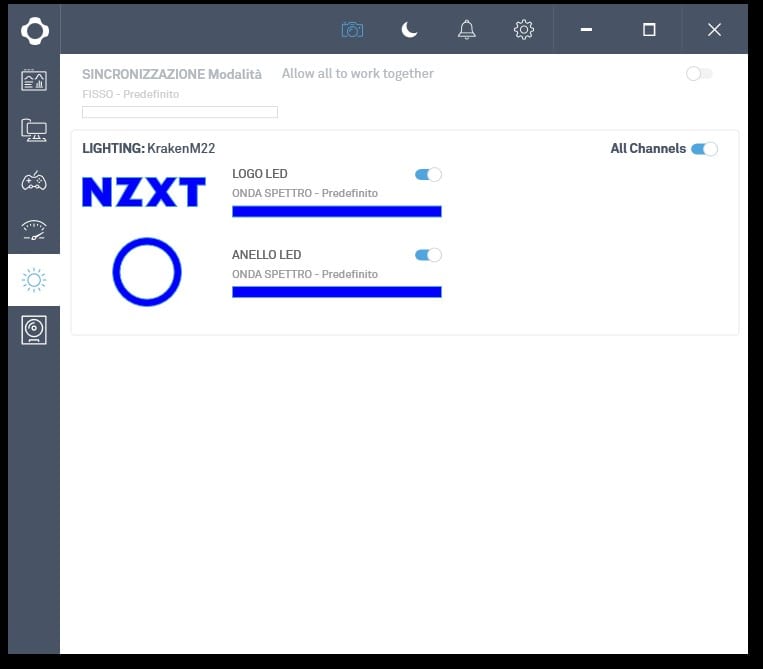
Task: Click the empty sync mode color bar
Action: click(x=180, y=112)
